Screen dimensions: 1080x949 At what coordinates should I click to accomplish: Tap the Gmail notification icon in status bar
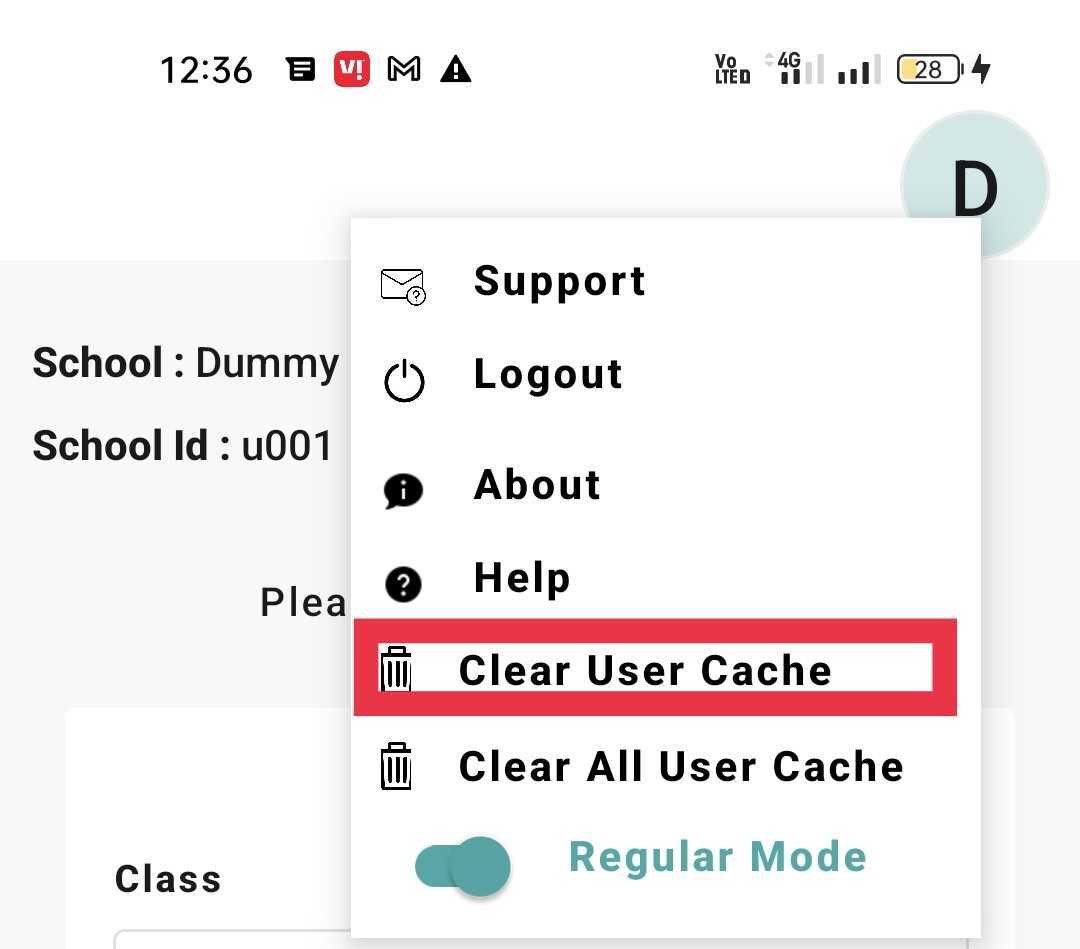click(404, 69)
